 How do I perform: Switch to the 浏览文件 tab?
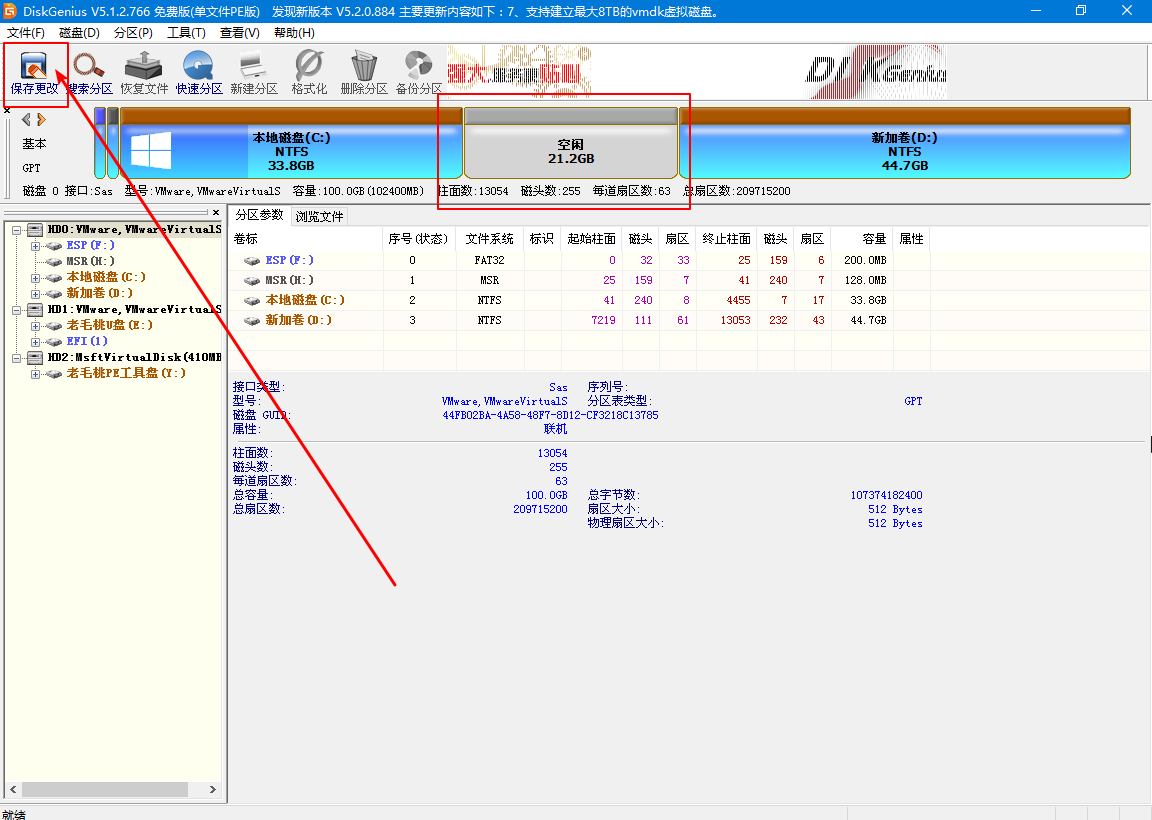[x=320, y=217]
